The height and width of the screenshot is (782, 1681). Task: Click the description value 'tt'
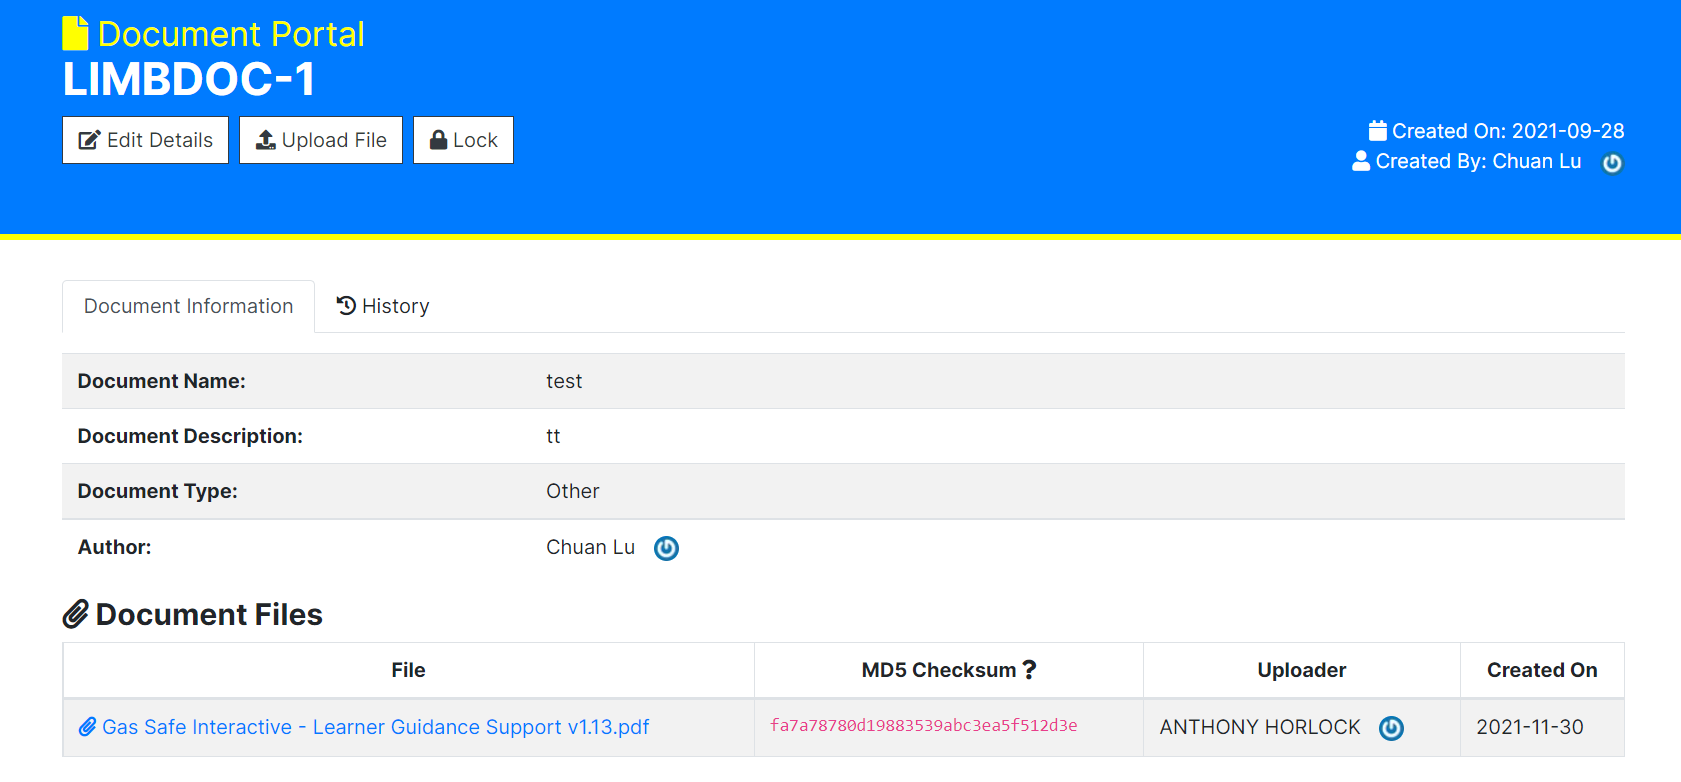(x=553, y=436)
